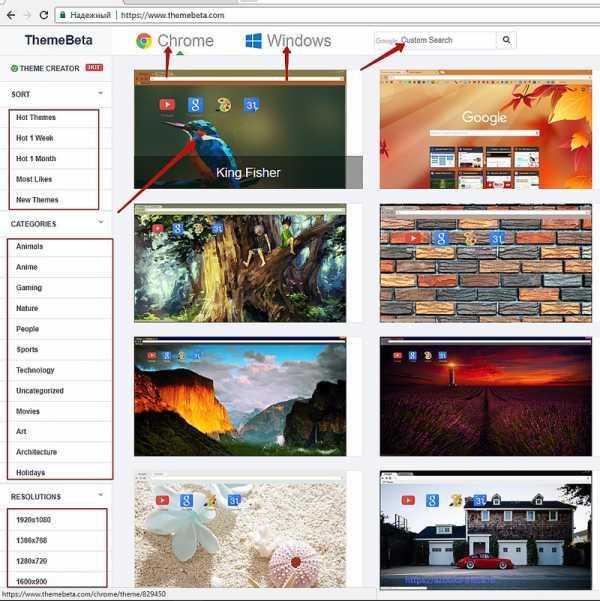The height and width of the screenshot is (601, 600).
Task: Open the Uncategorized category
Action: [40, 391]
